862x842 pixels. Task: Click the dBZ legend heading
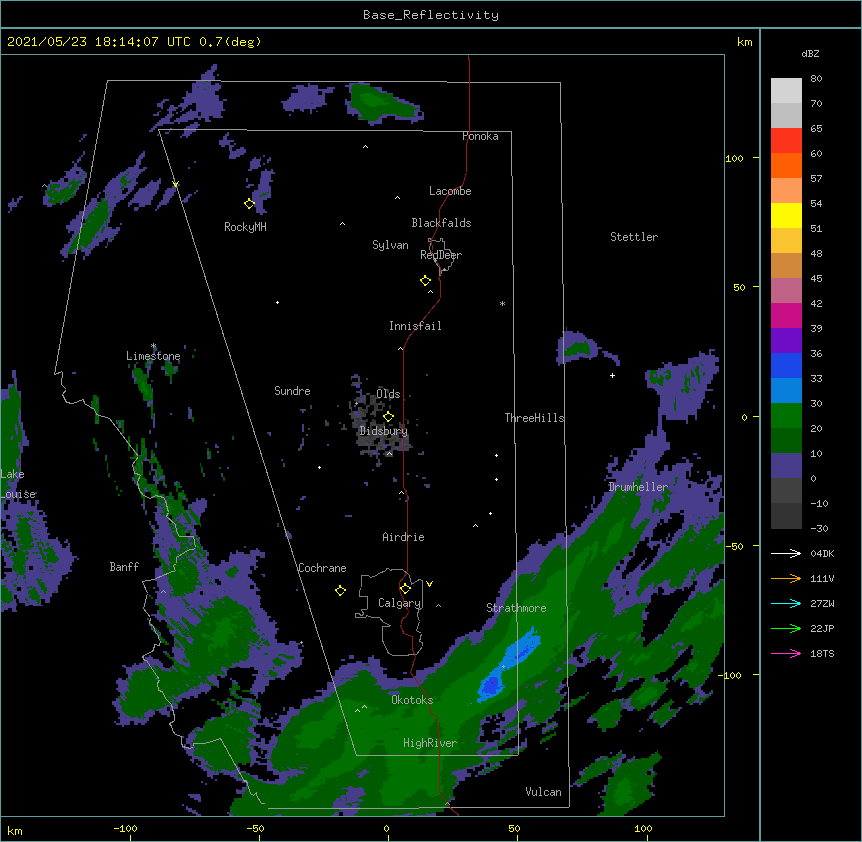(810, 53)
